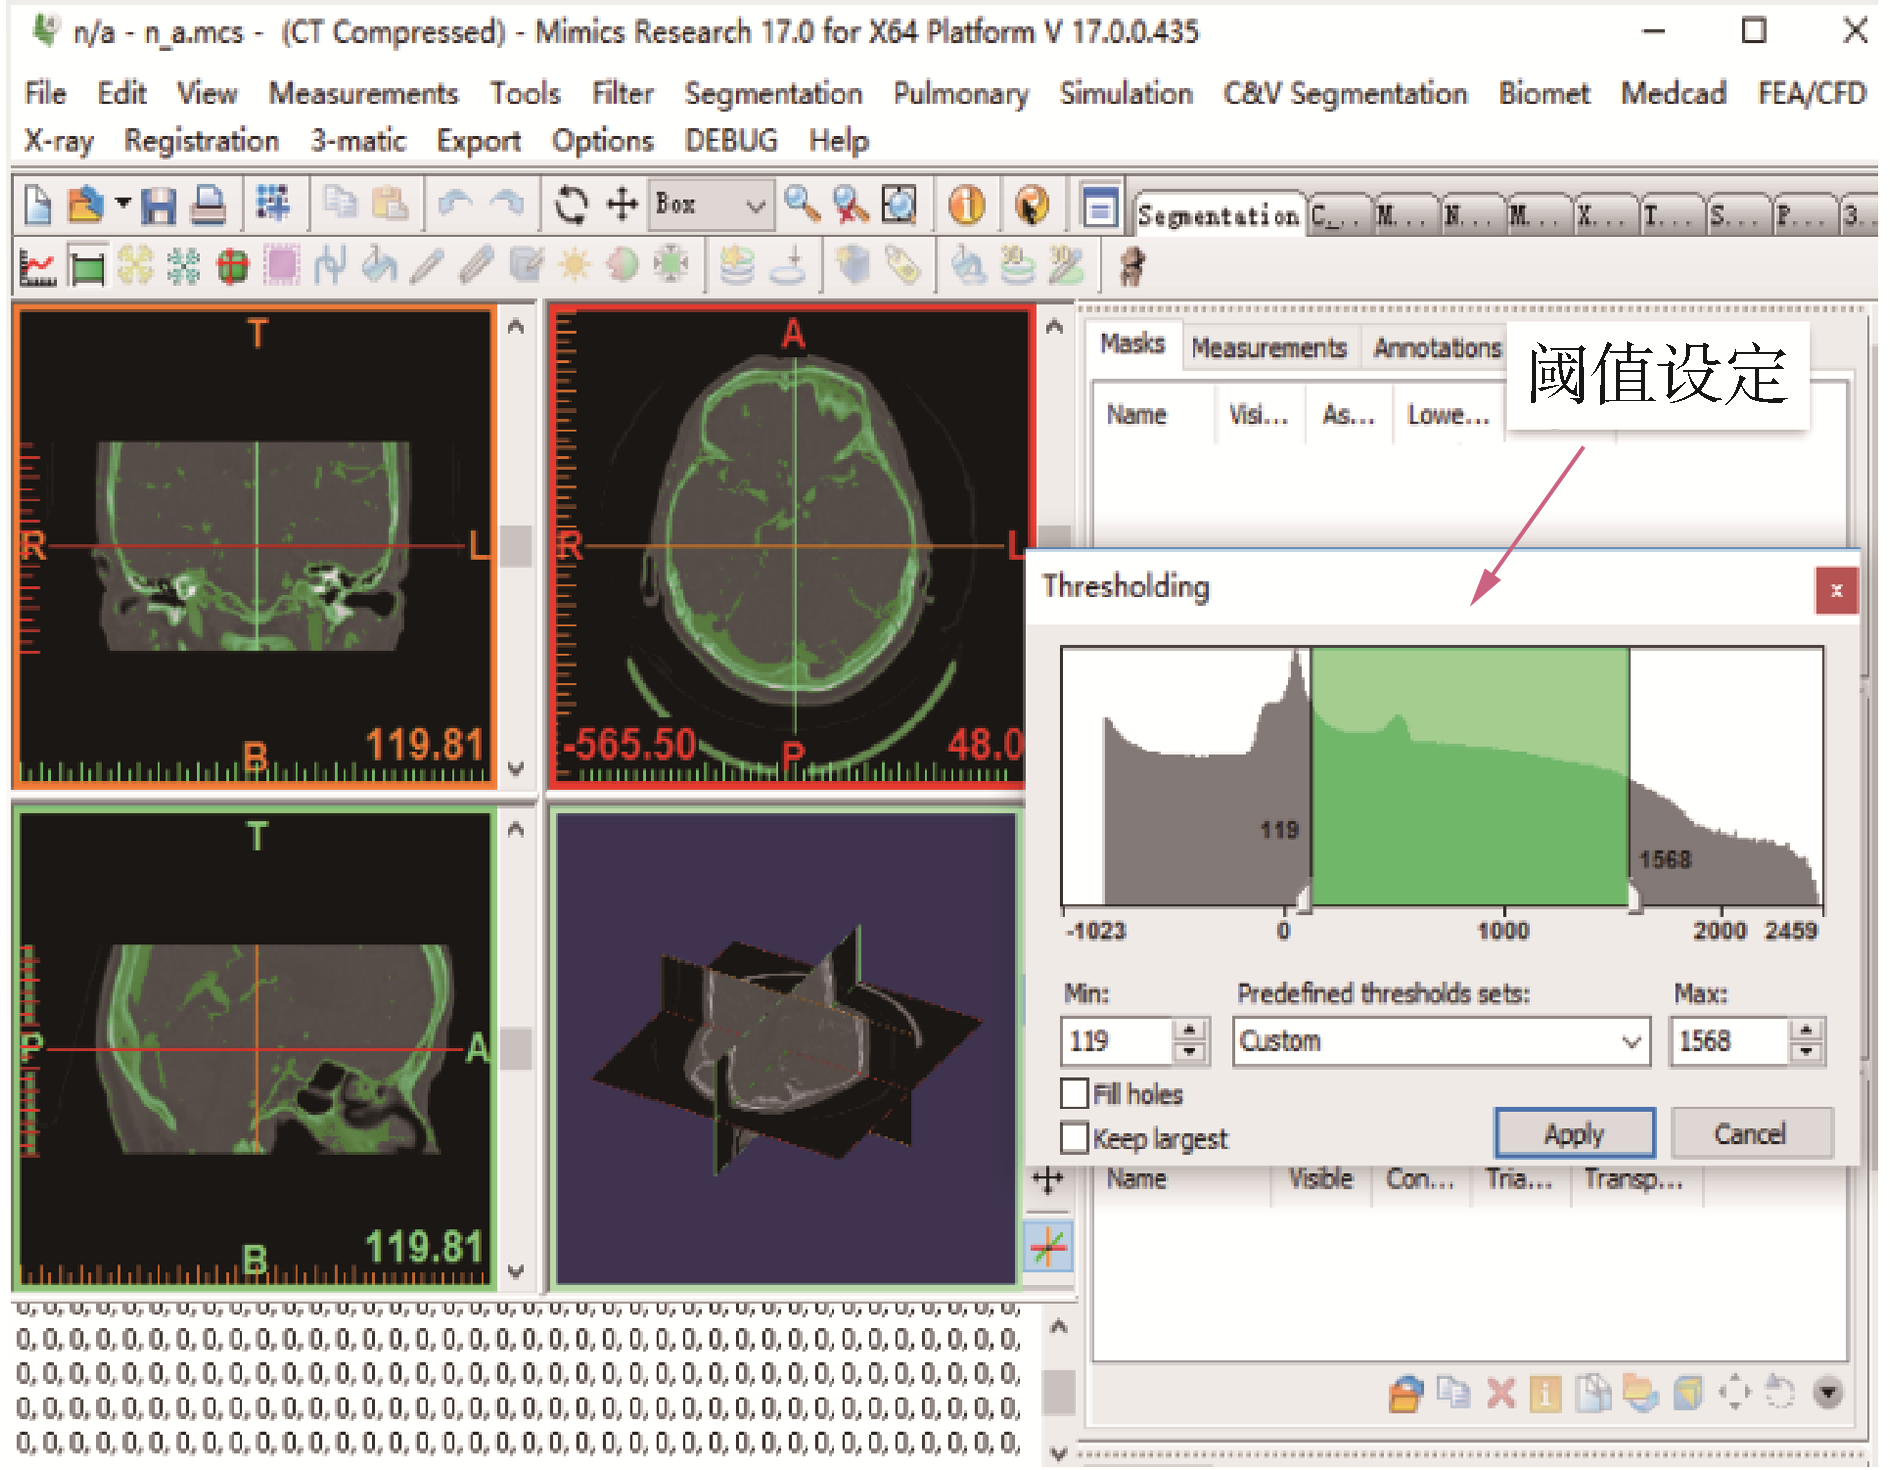Click the Cancel button in Thresholding dialog
This screenshot has width=1890, height=1470.
point(1750,1134)
